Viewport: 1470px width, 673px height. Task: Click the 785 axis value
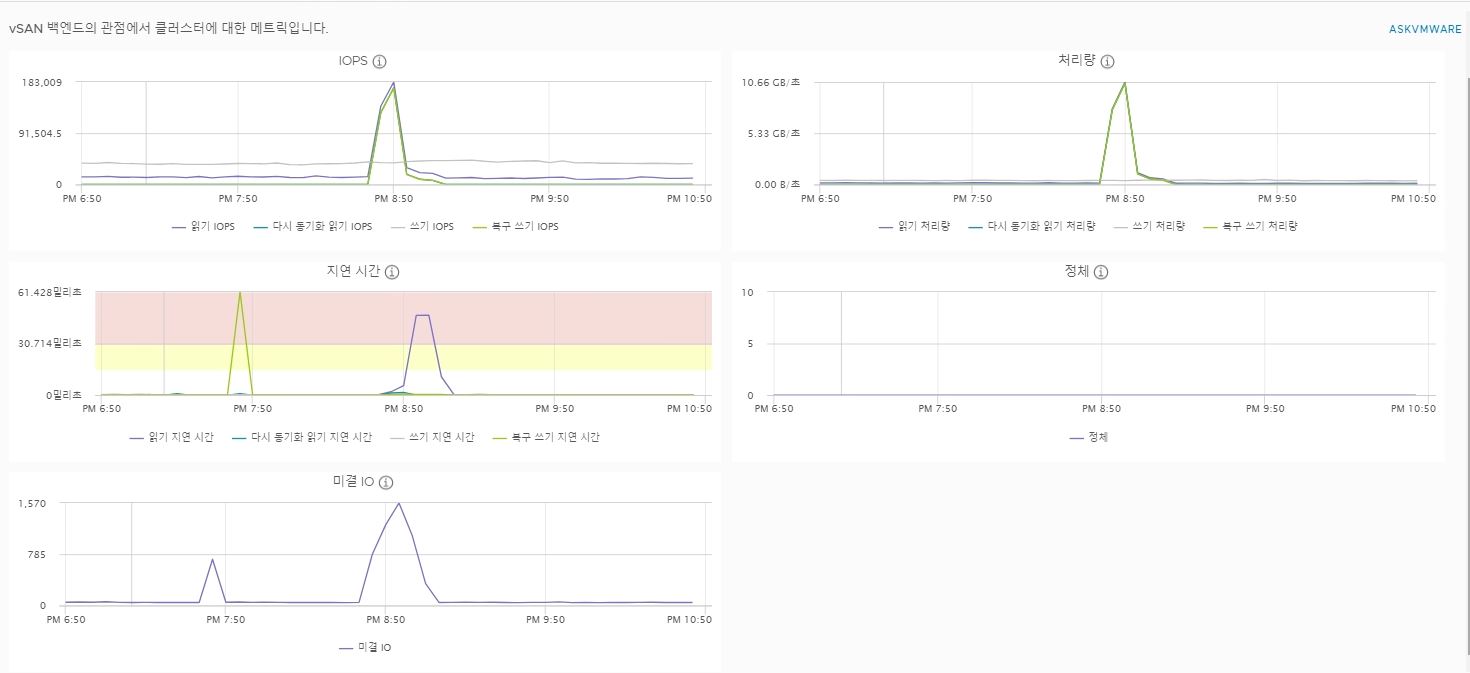pos(37,554)
